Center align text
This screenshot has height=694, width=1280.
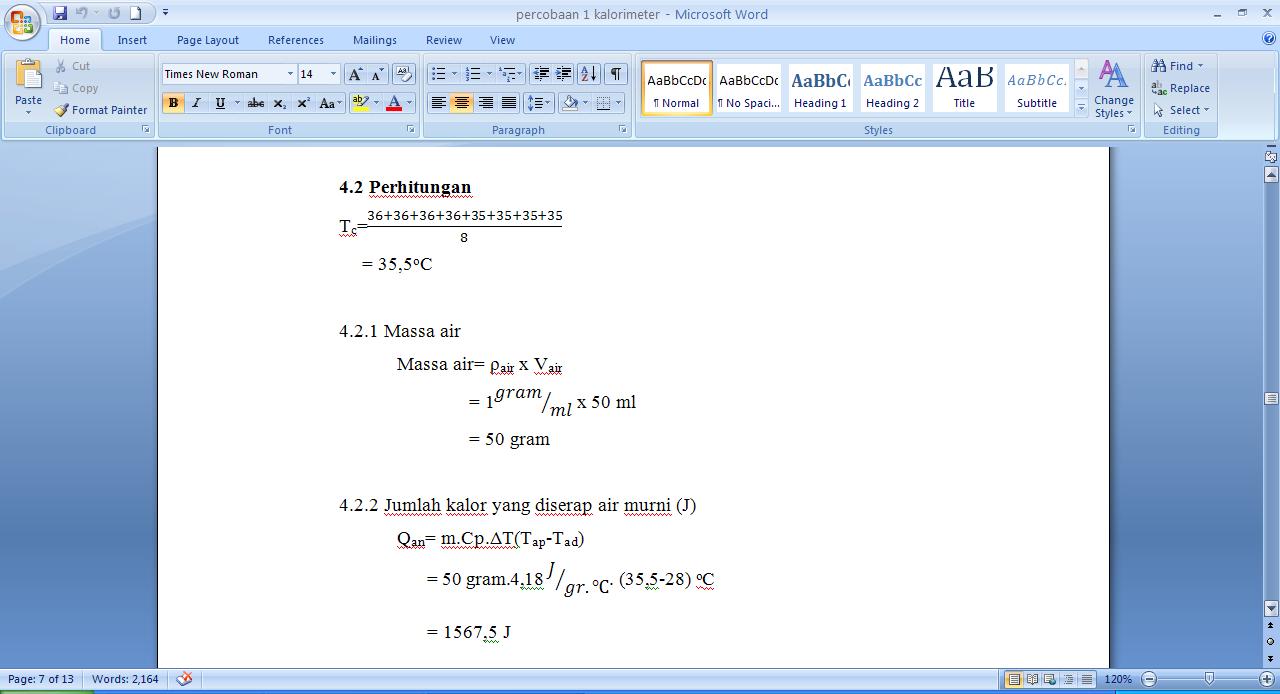click(461, 103)
